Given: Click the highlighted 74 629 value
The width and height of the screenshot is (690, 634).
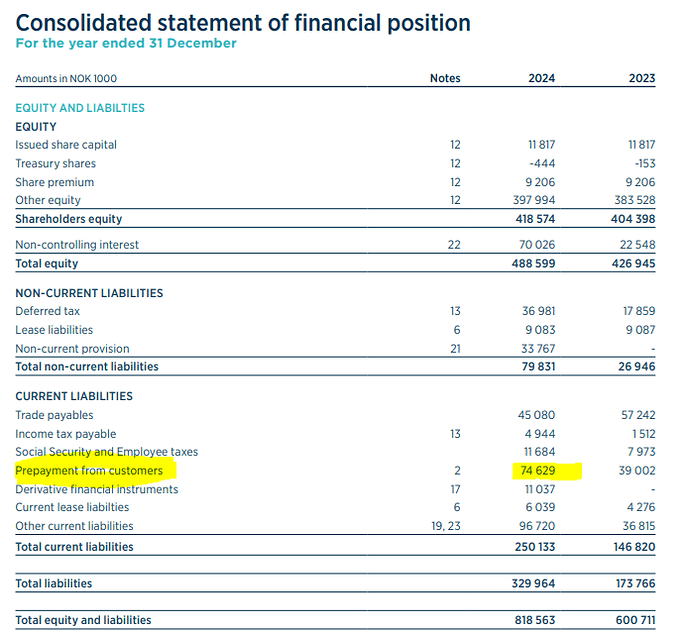Looking at the screenshot, I should (x=537, y=470).
